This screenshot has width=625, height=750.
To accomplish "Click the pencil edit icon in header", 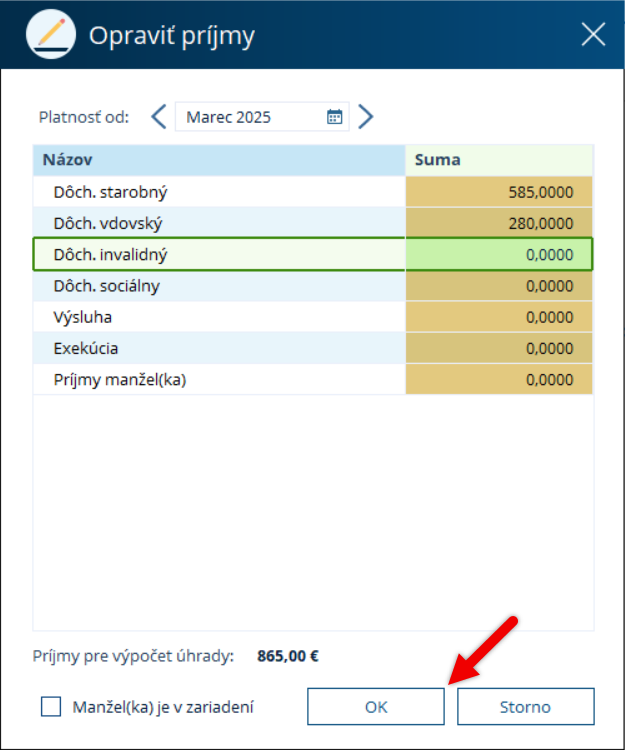I will point(51,34).
